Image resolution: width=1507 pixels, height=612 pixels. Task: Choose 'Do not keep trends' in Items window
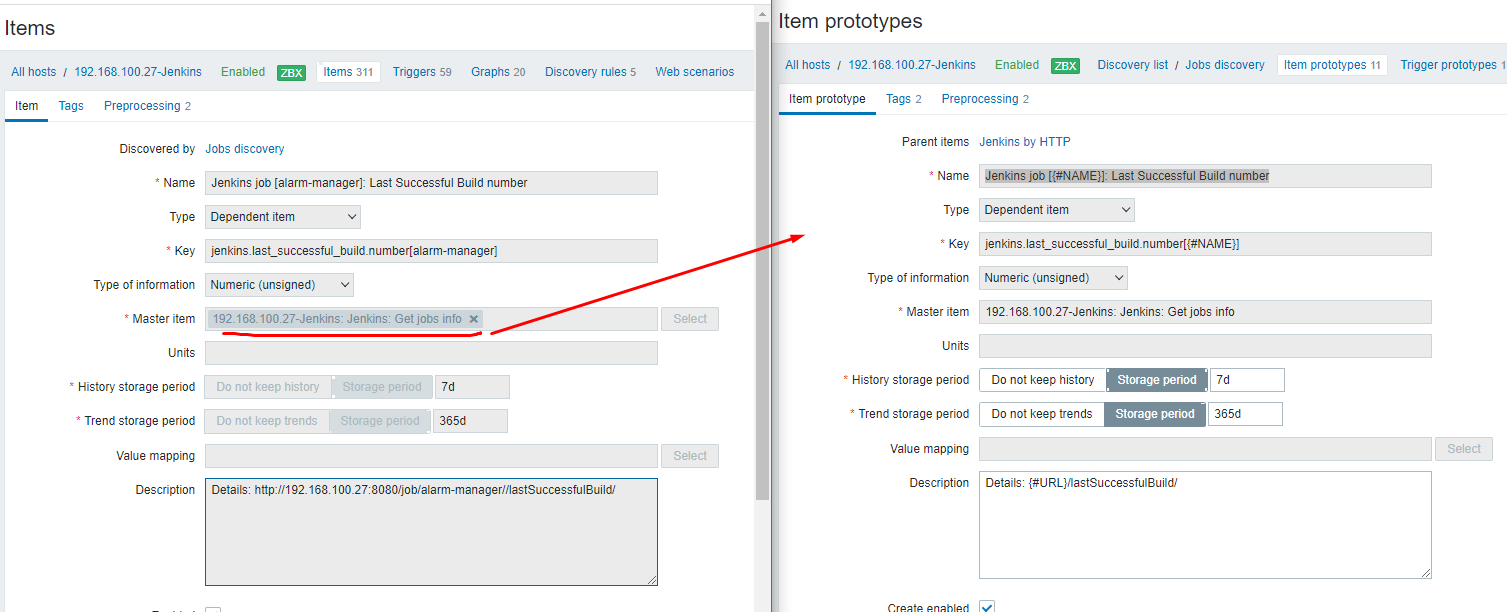[267, 421]
